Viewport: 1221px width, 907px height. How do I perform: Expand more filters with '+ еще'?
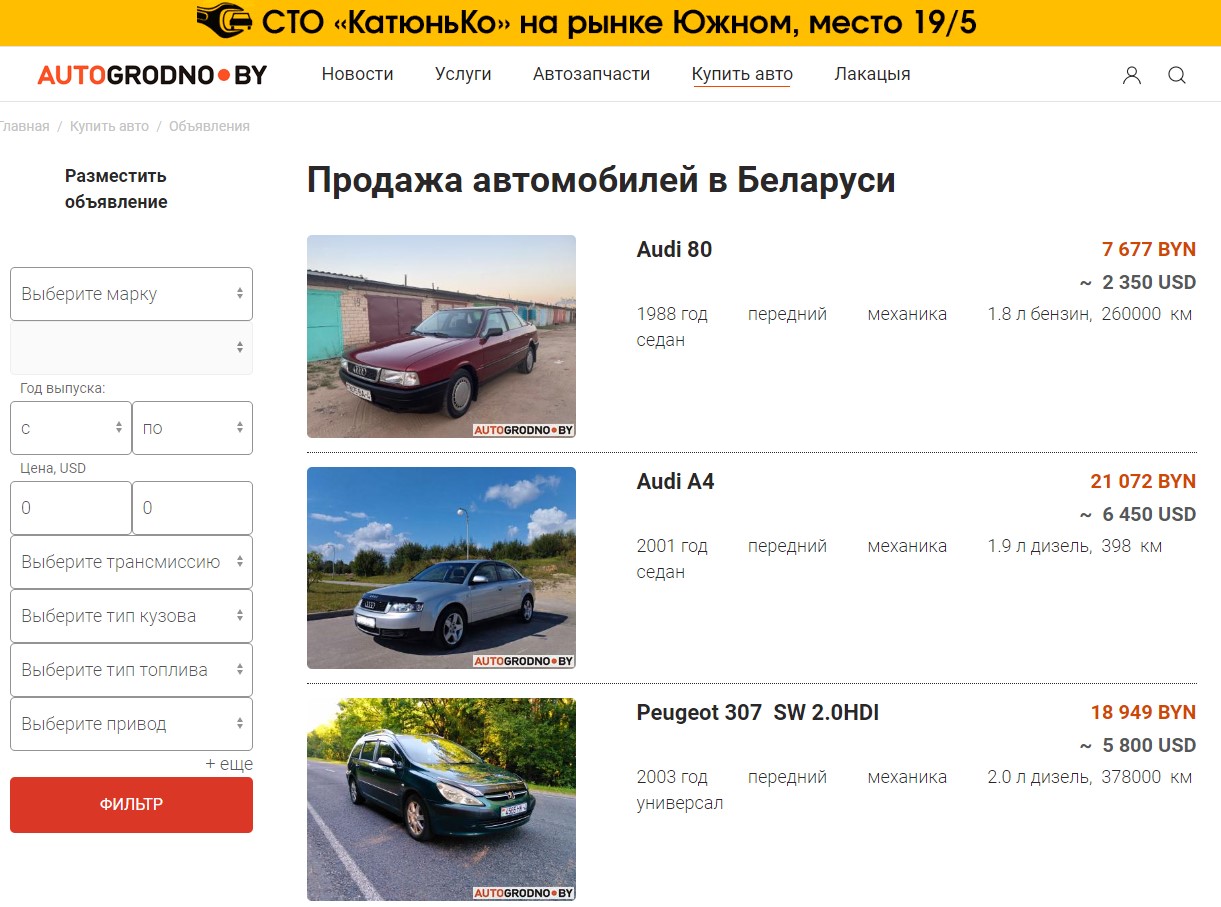[229, 764]
